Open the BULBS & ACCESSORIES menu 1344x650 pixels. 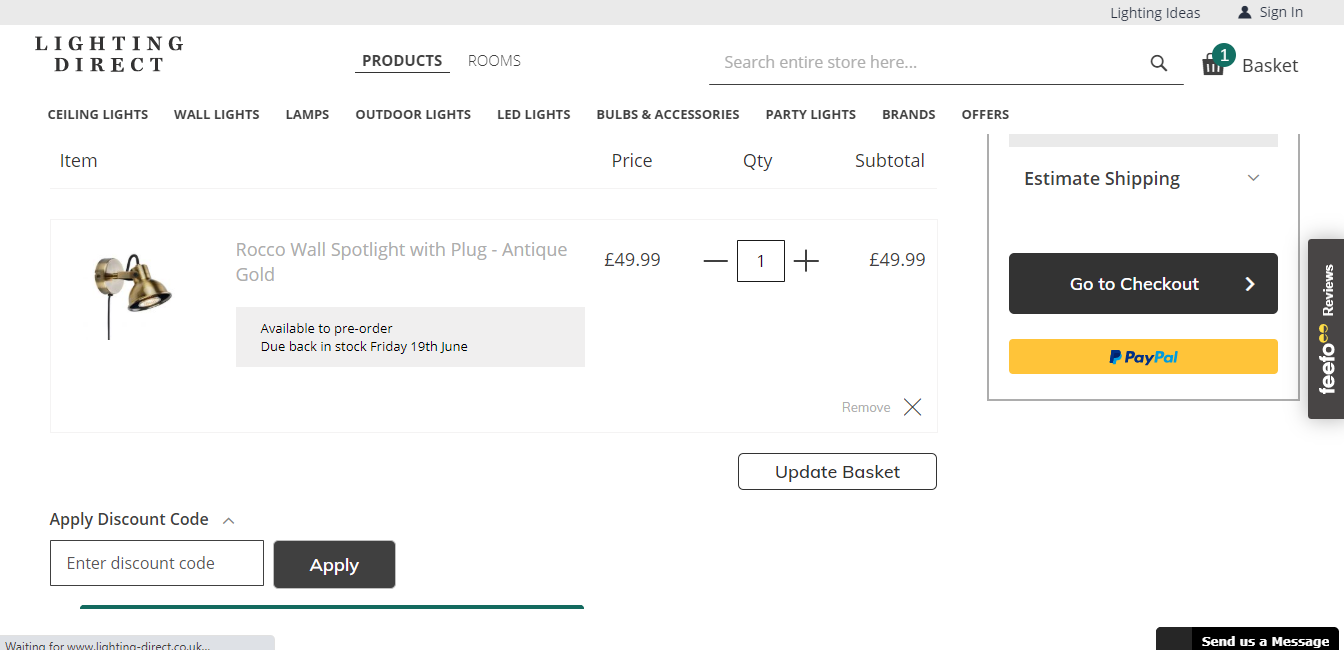point(667,114)
